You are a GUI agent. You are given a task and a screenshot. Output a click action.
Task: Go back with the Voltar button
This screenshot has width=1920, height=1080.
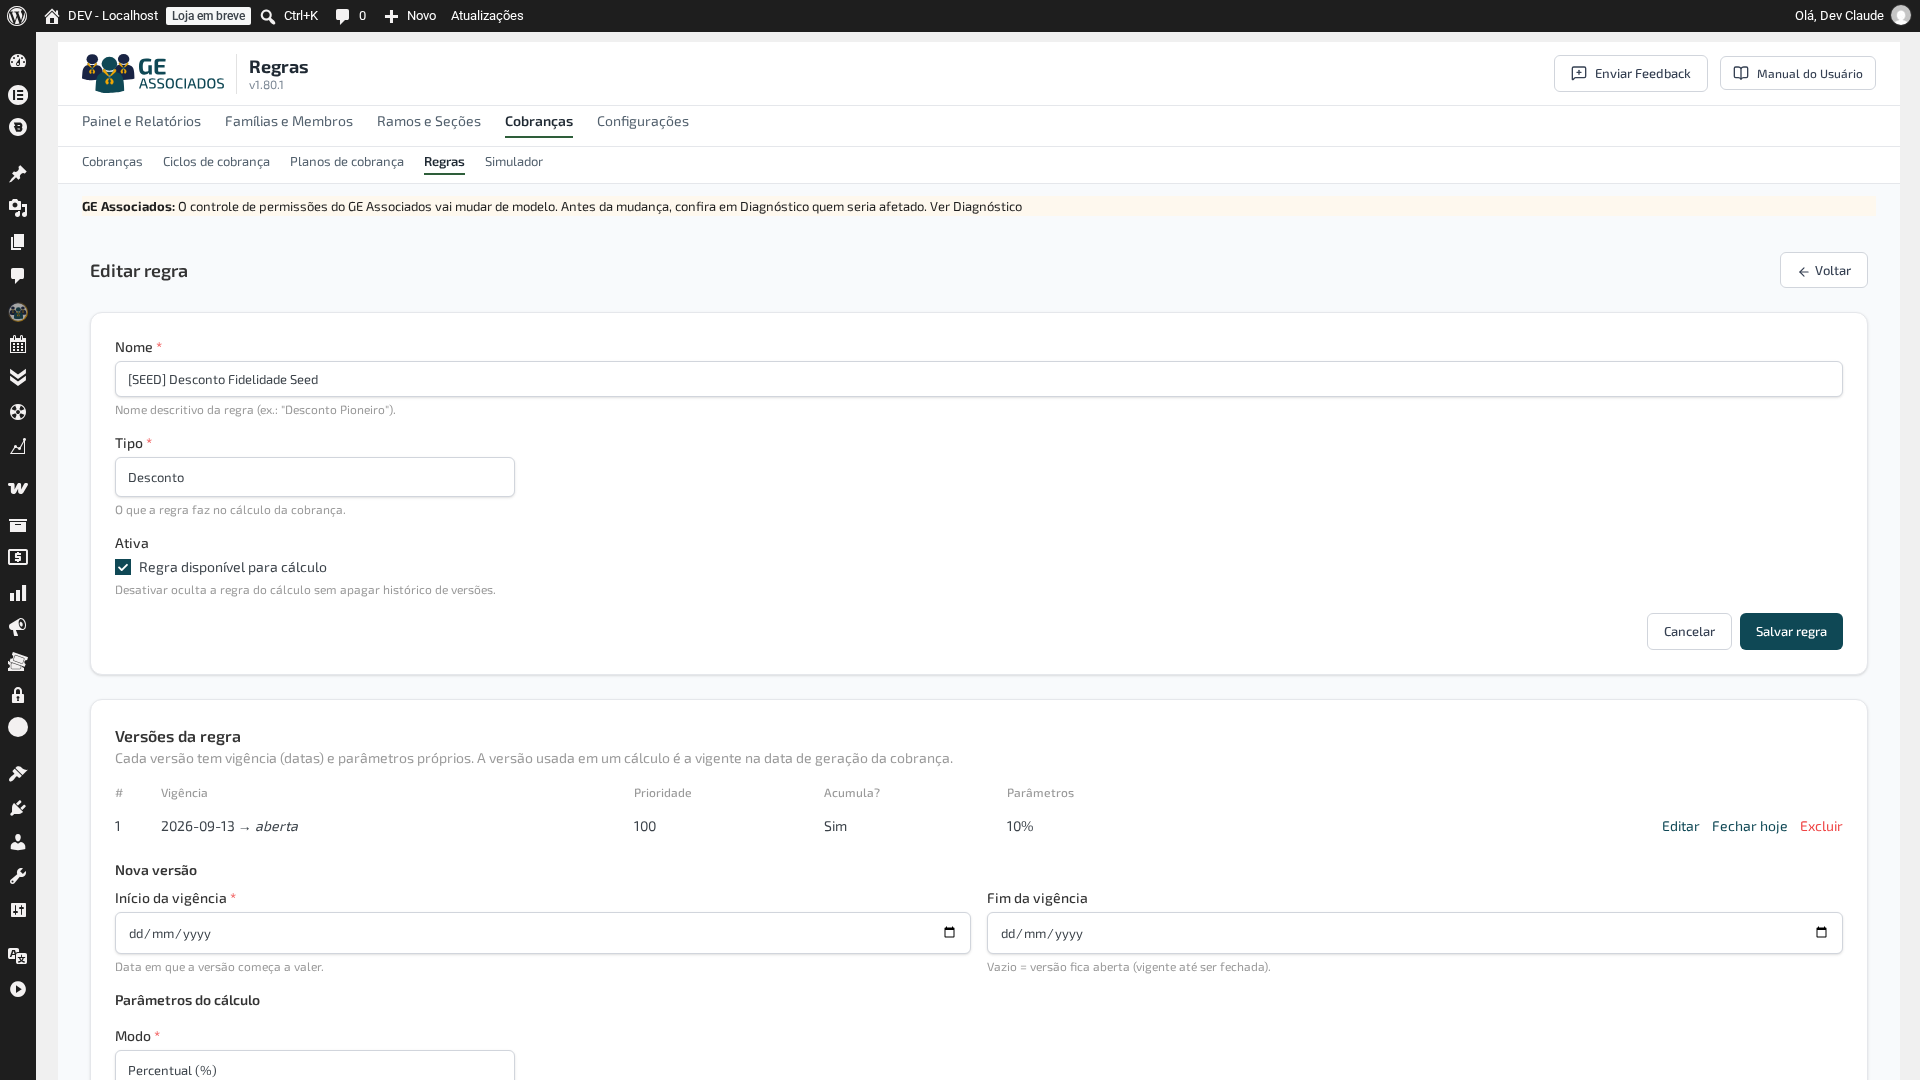click(x=1823, y=270)
